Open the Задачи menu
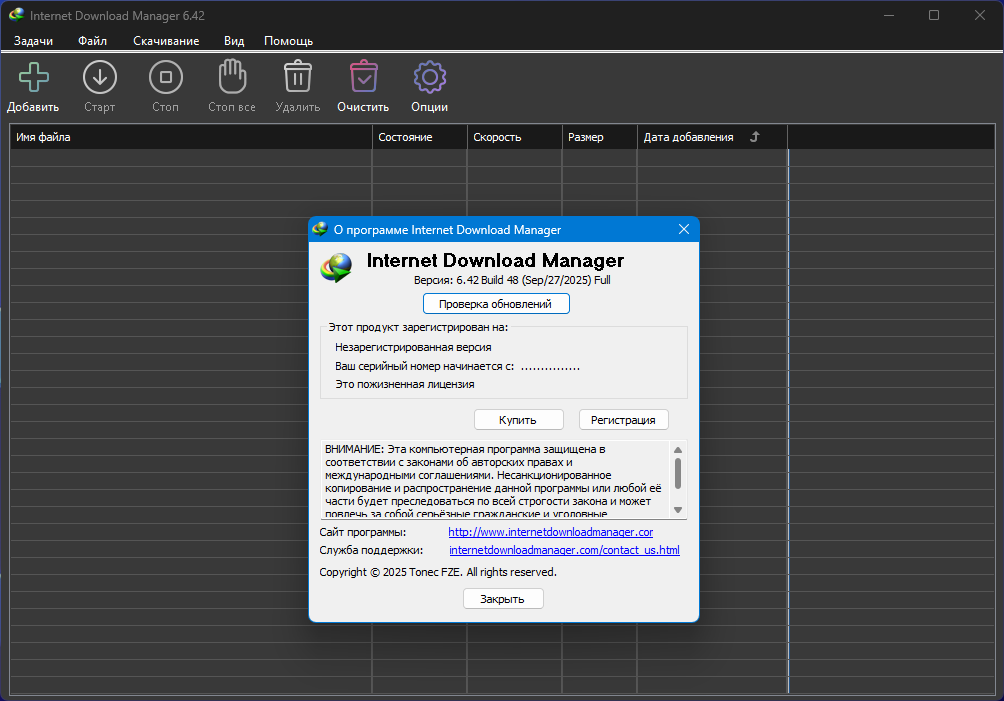1004x701 pixels. (x=33, y=41)
